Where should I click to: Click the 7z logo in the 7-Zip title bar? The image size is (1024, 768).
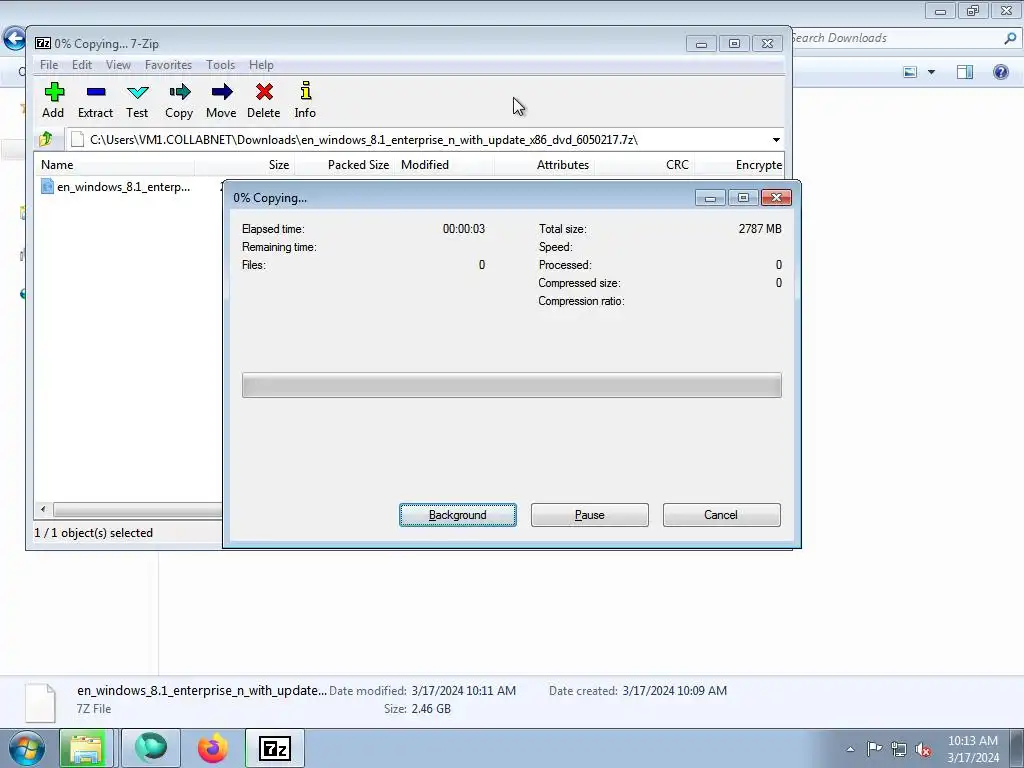[x=43, y=43]
